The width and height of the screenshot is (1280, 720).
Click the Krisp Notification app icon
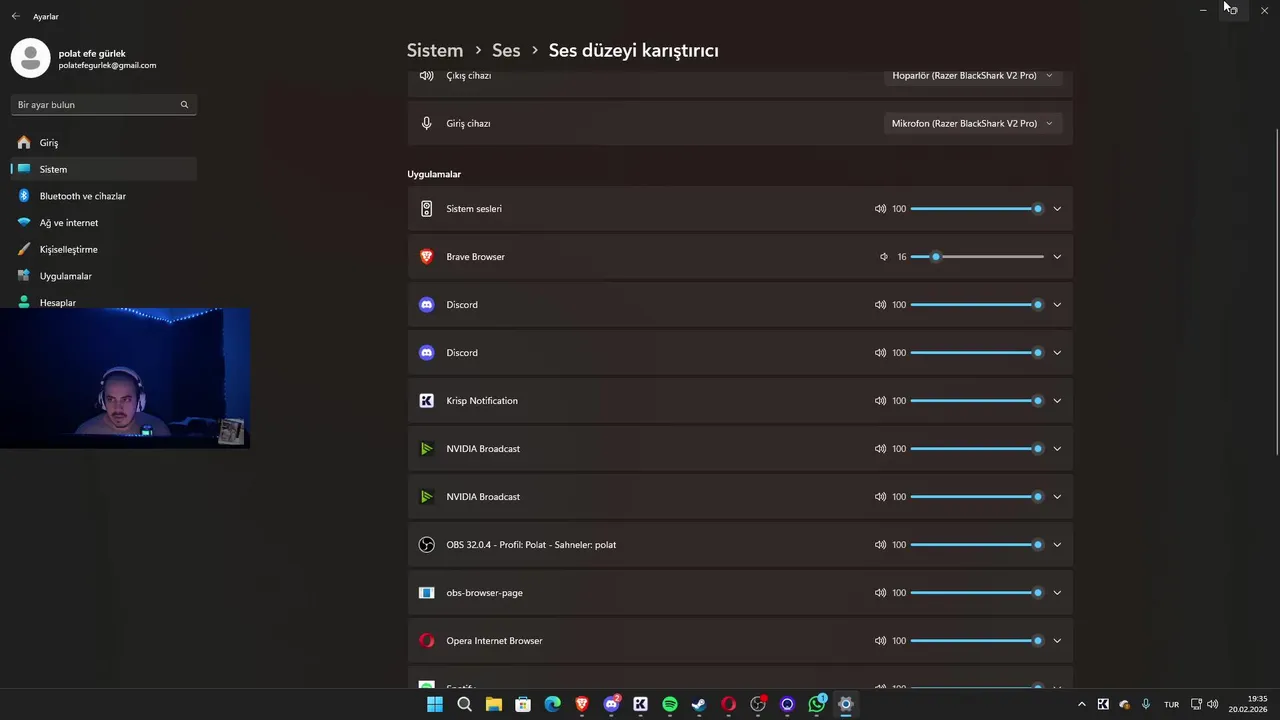coord(426,401)
